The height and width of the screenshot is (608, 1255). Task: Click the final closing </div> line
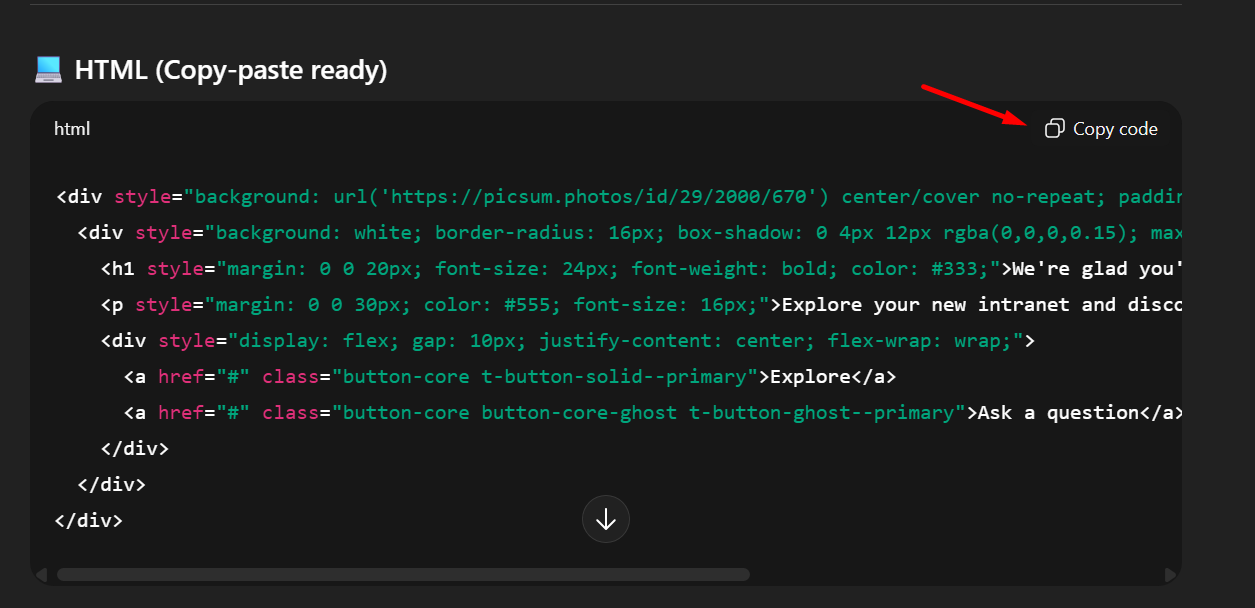tap(89, 521)
